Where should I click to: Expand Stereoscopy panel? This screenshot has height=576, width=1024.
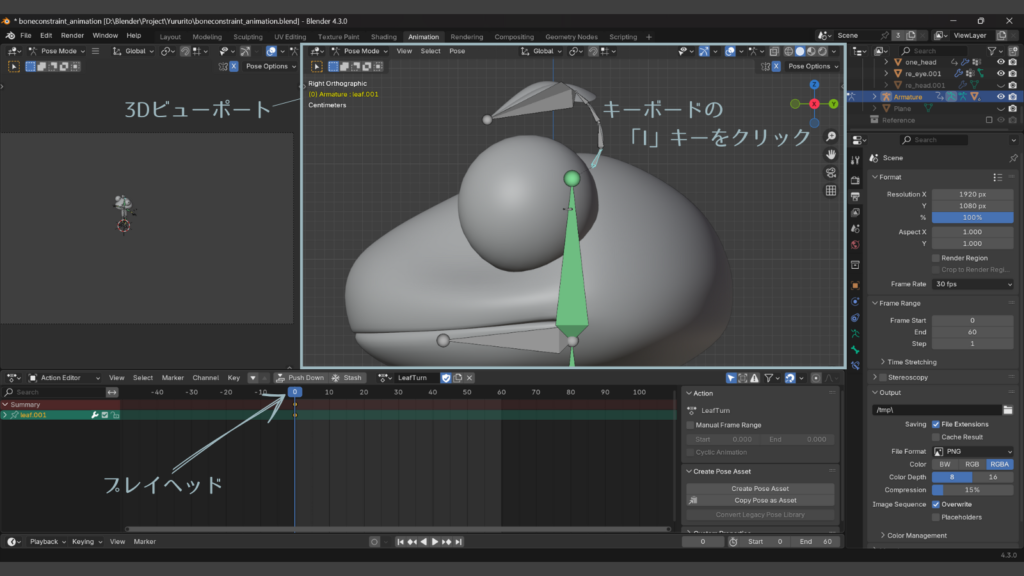(x=874, y=377)
